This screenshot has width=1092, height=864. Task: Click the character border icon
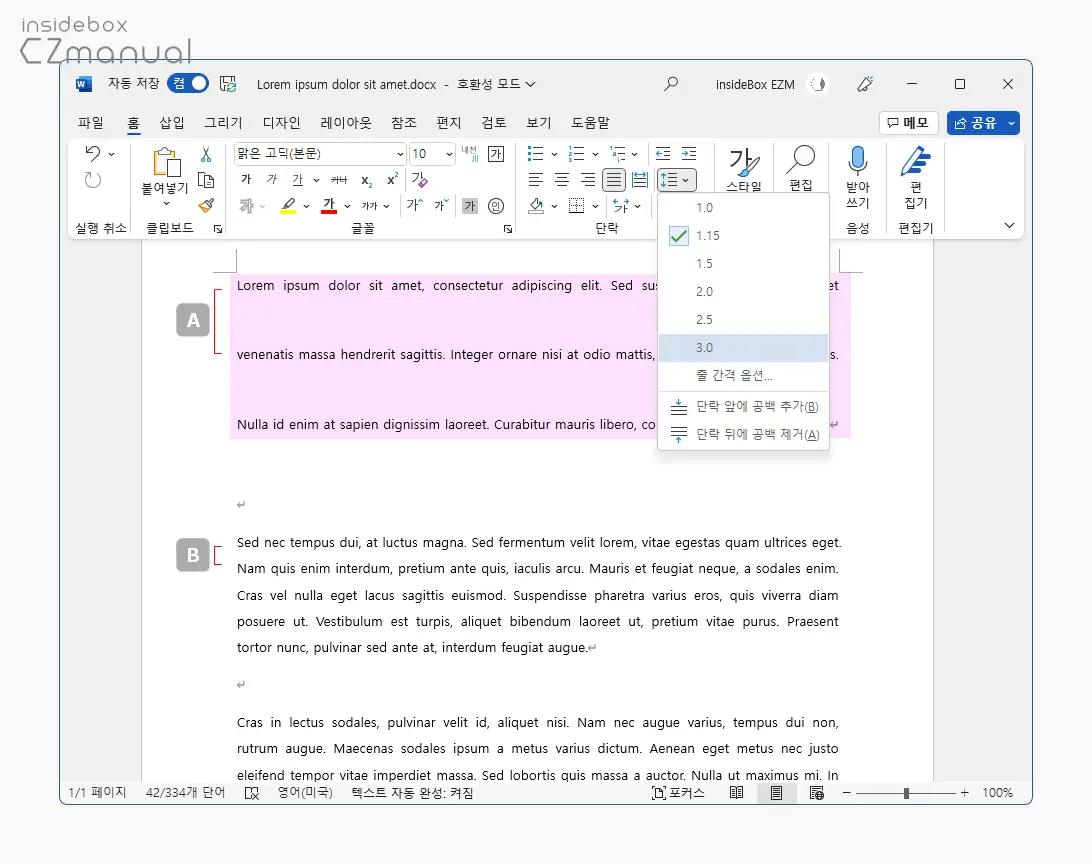coord(496,154)
